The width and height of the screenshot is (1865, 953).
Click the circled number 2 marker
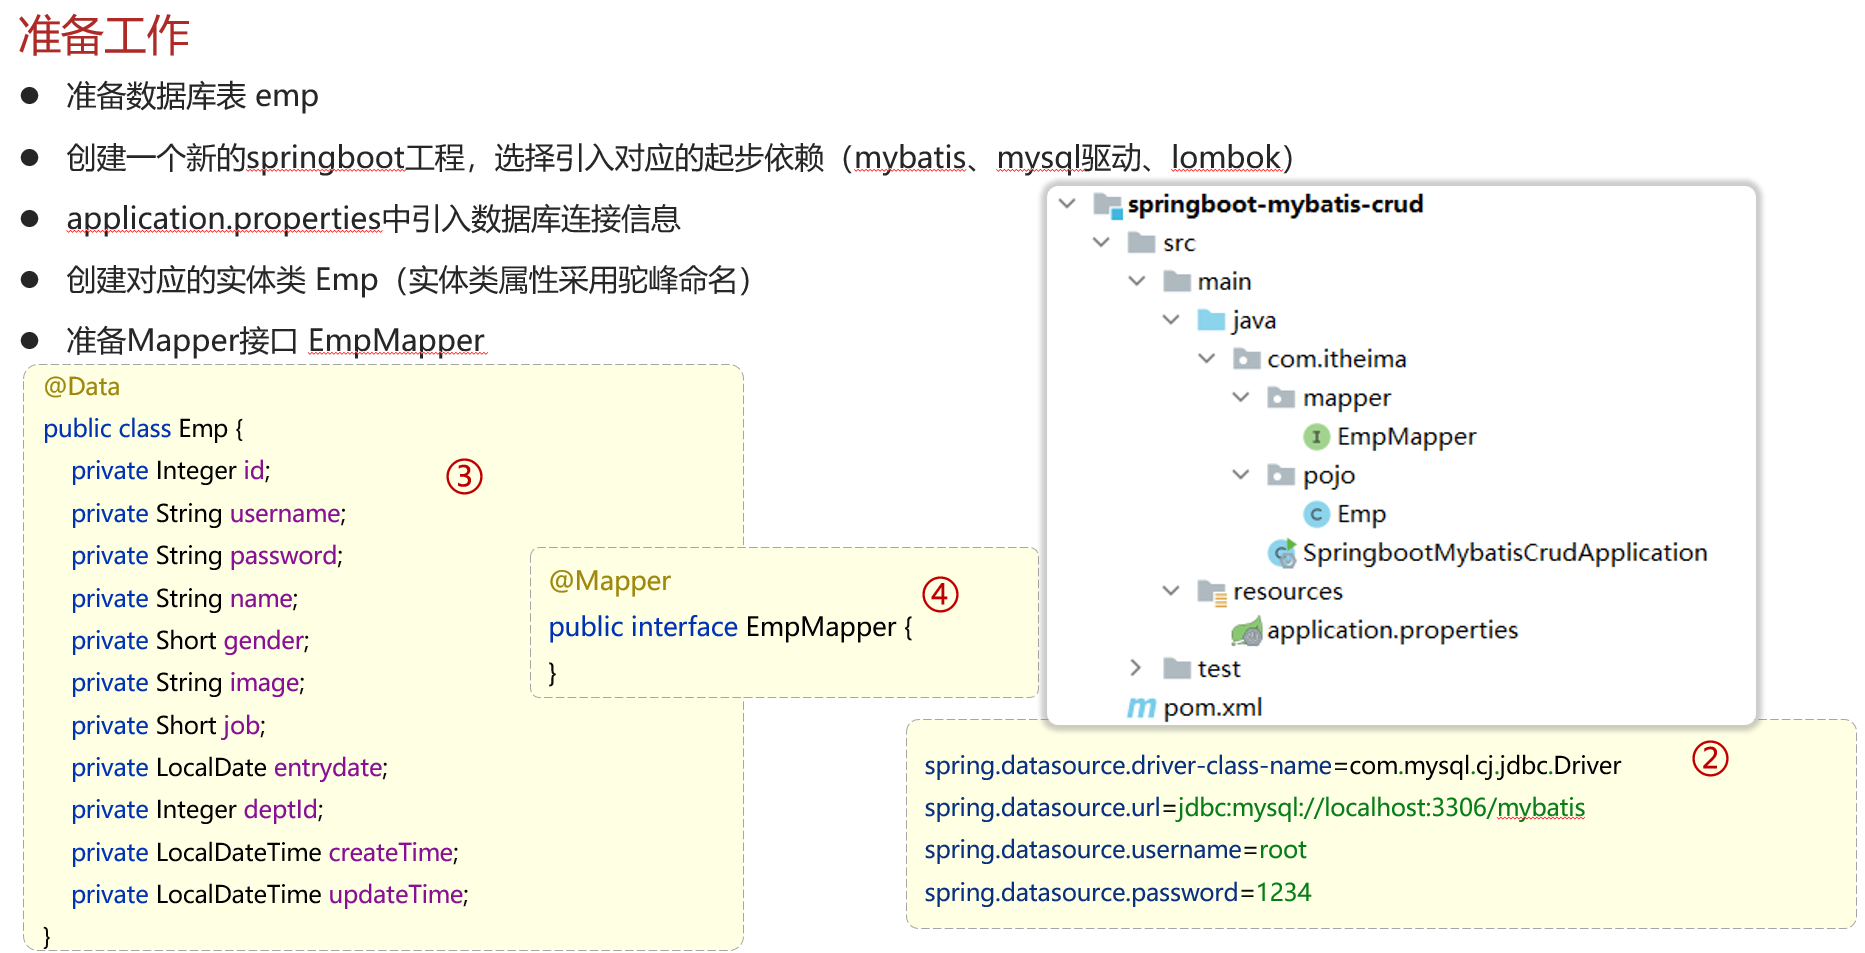(1710, 759)
